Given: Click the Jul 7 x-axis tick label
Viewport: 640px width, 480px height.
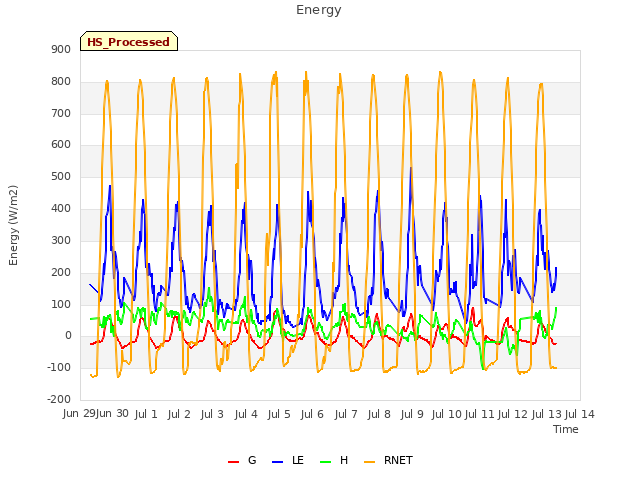Looking at the screenshot, I should [x=346, y=414].
